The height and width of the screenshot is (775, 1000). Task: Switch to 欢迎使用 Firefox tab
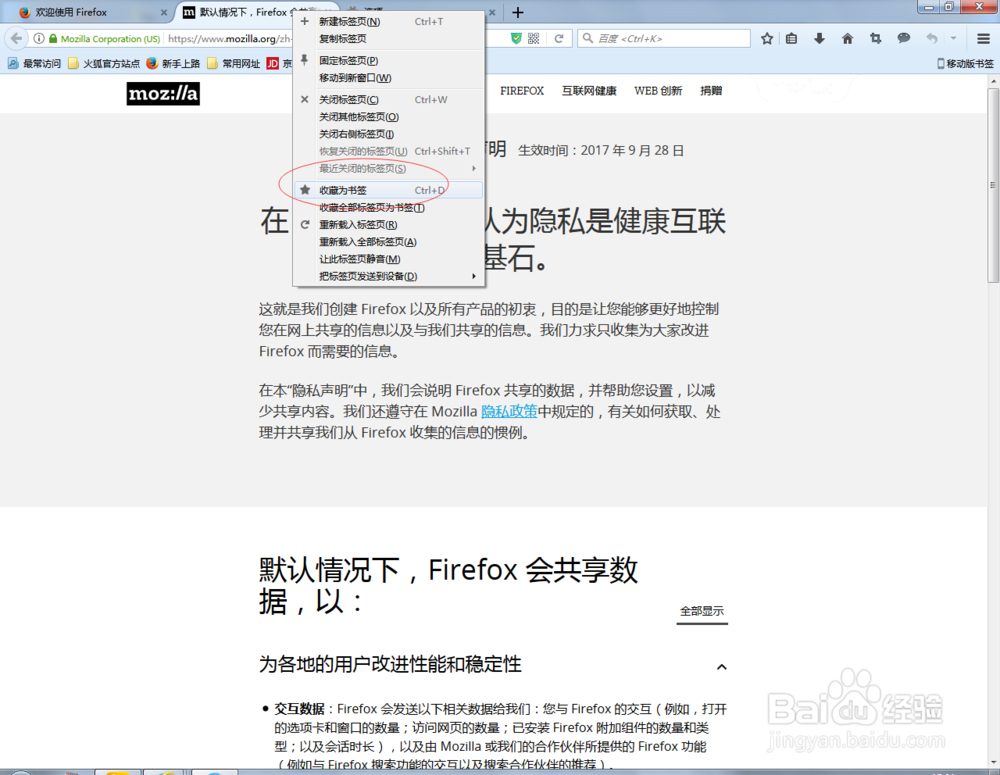(x=89, y=12)
